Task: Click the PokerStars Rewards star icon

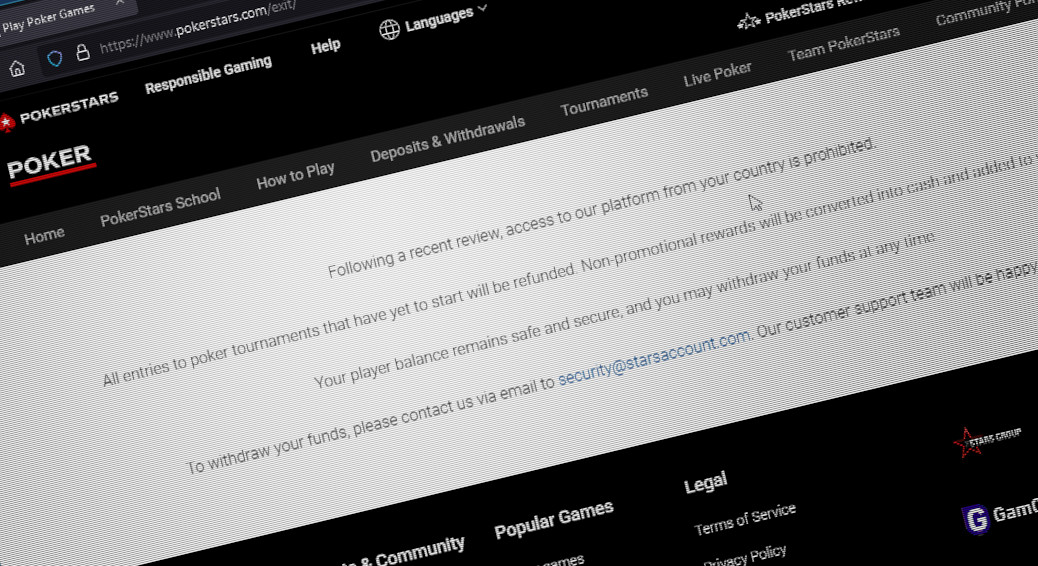Action: pos(748,21)
